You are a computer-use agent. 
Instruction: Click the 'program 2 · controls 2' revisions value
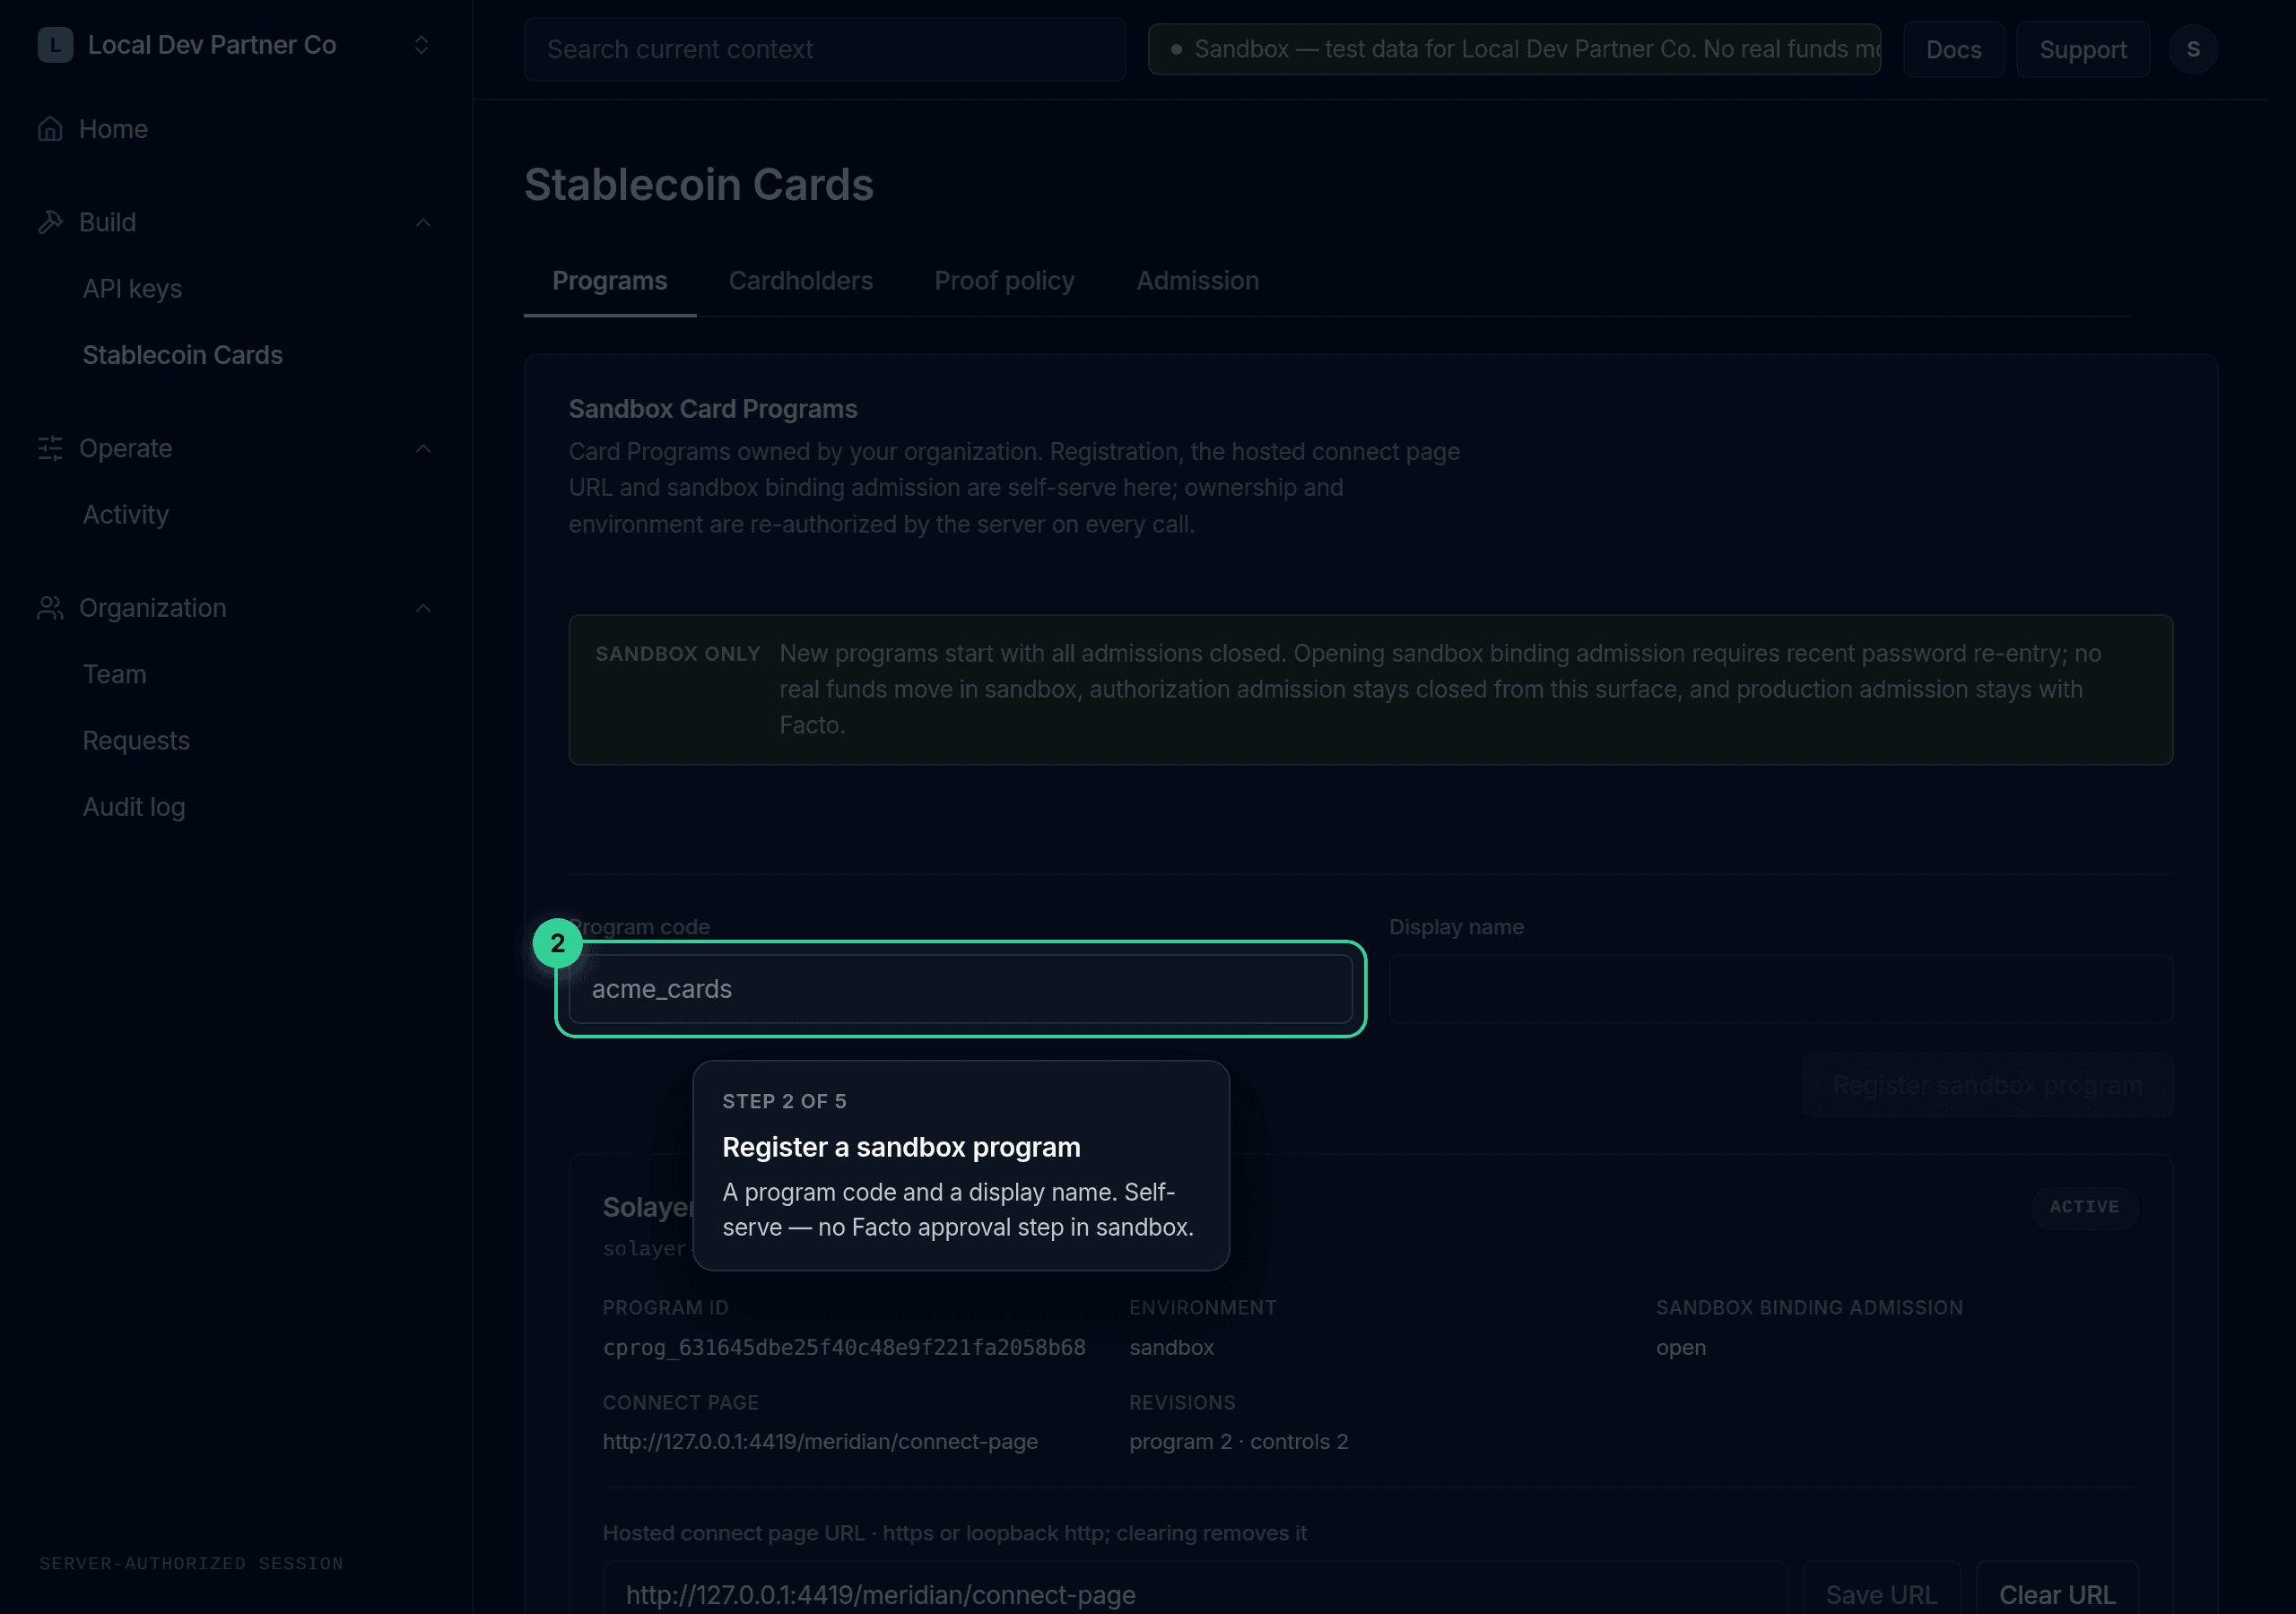click(x=1239, y=1441)
